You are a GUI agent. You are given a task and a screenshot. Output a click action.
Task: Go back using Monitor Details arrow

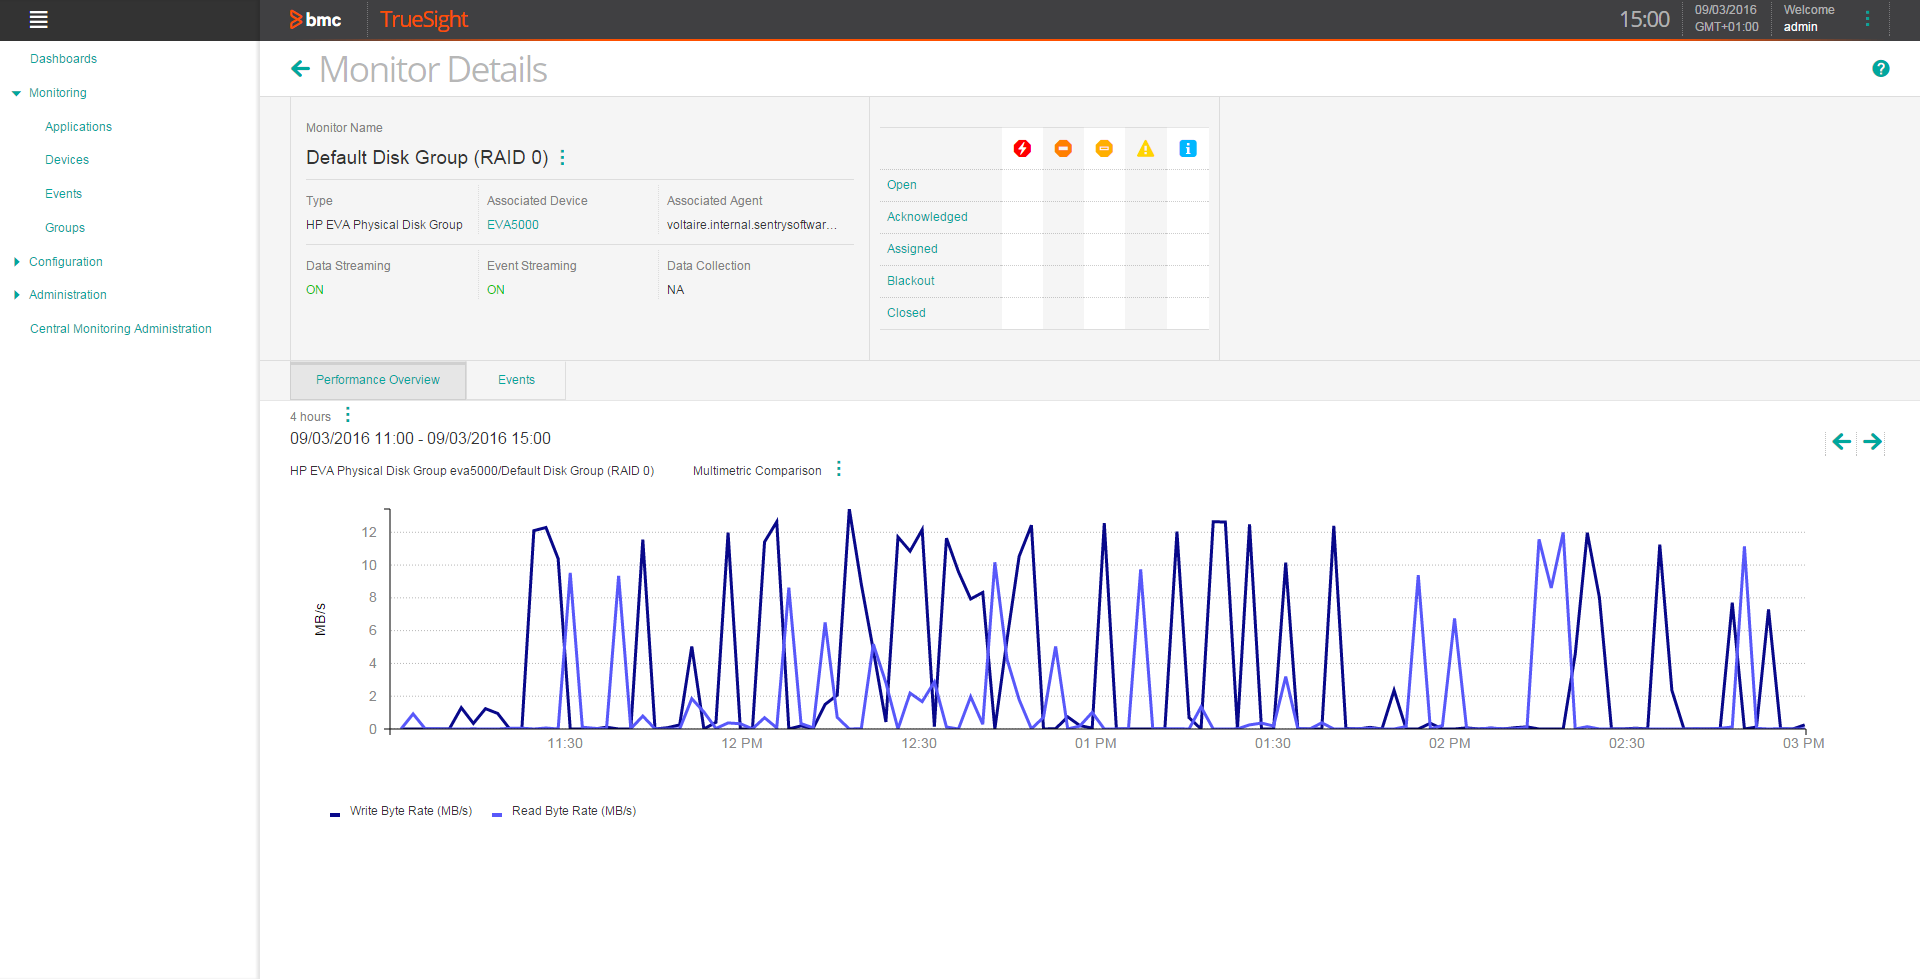point(300,69)
